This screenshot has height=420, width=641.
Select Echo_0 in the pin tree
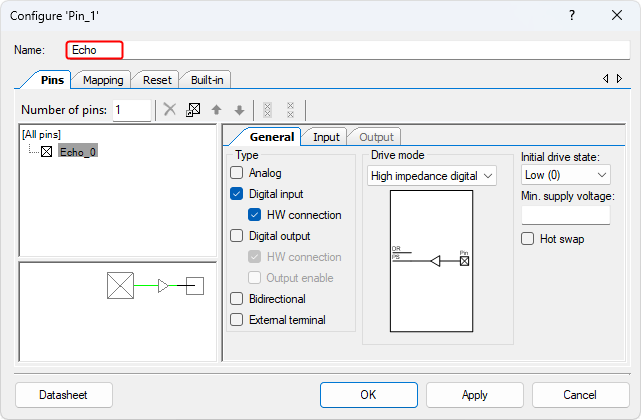pos(78,152)
